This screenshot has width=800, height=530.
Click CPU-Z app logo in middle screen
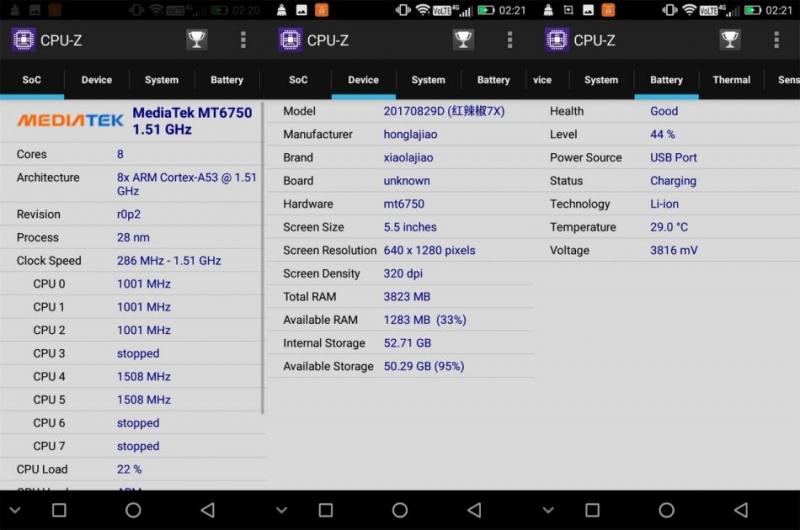(x=290, y=40)
